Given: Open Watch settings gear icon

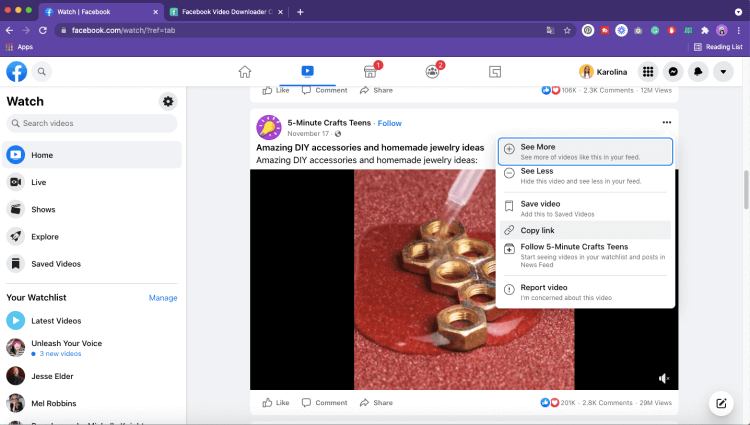Looking at the screenshot, I should (168, 101).
